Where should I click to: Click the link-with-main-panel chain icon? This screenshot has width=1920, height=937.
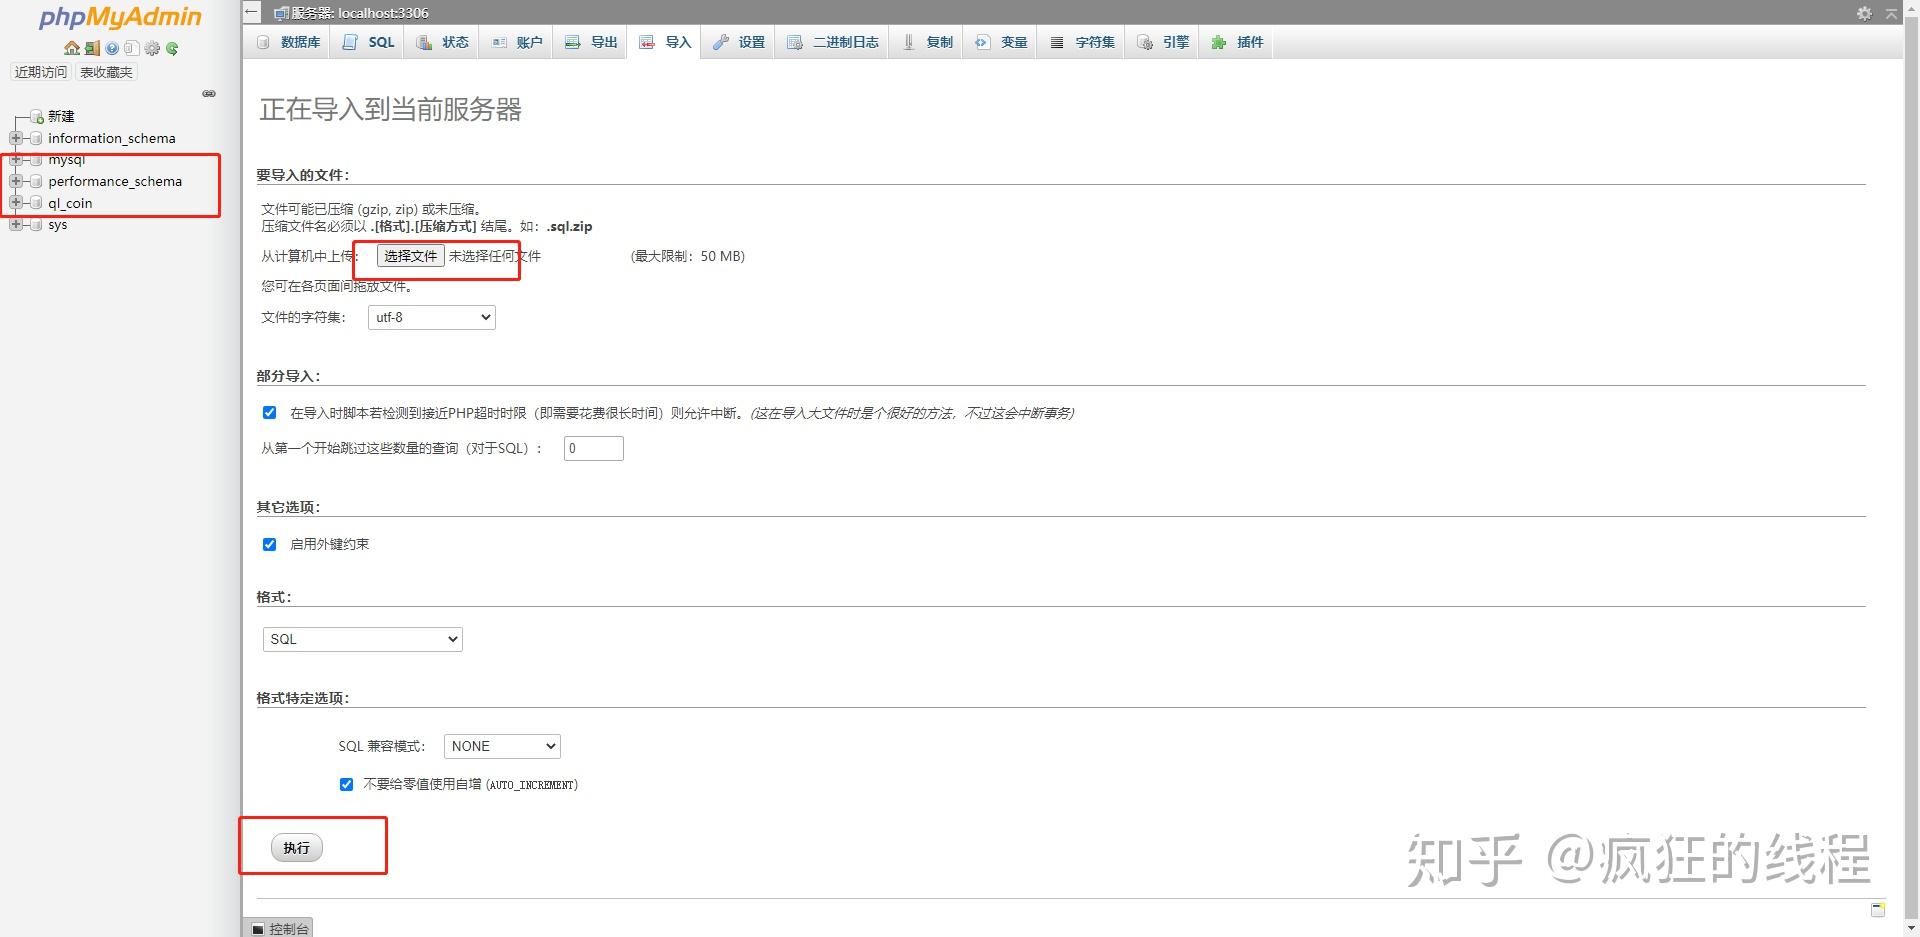[209, 94]
